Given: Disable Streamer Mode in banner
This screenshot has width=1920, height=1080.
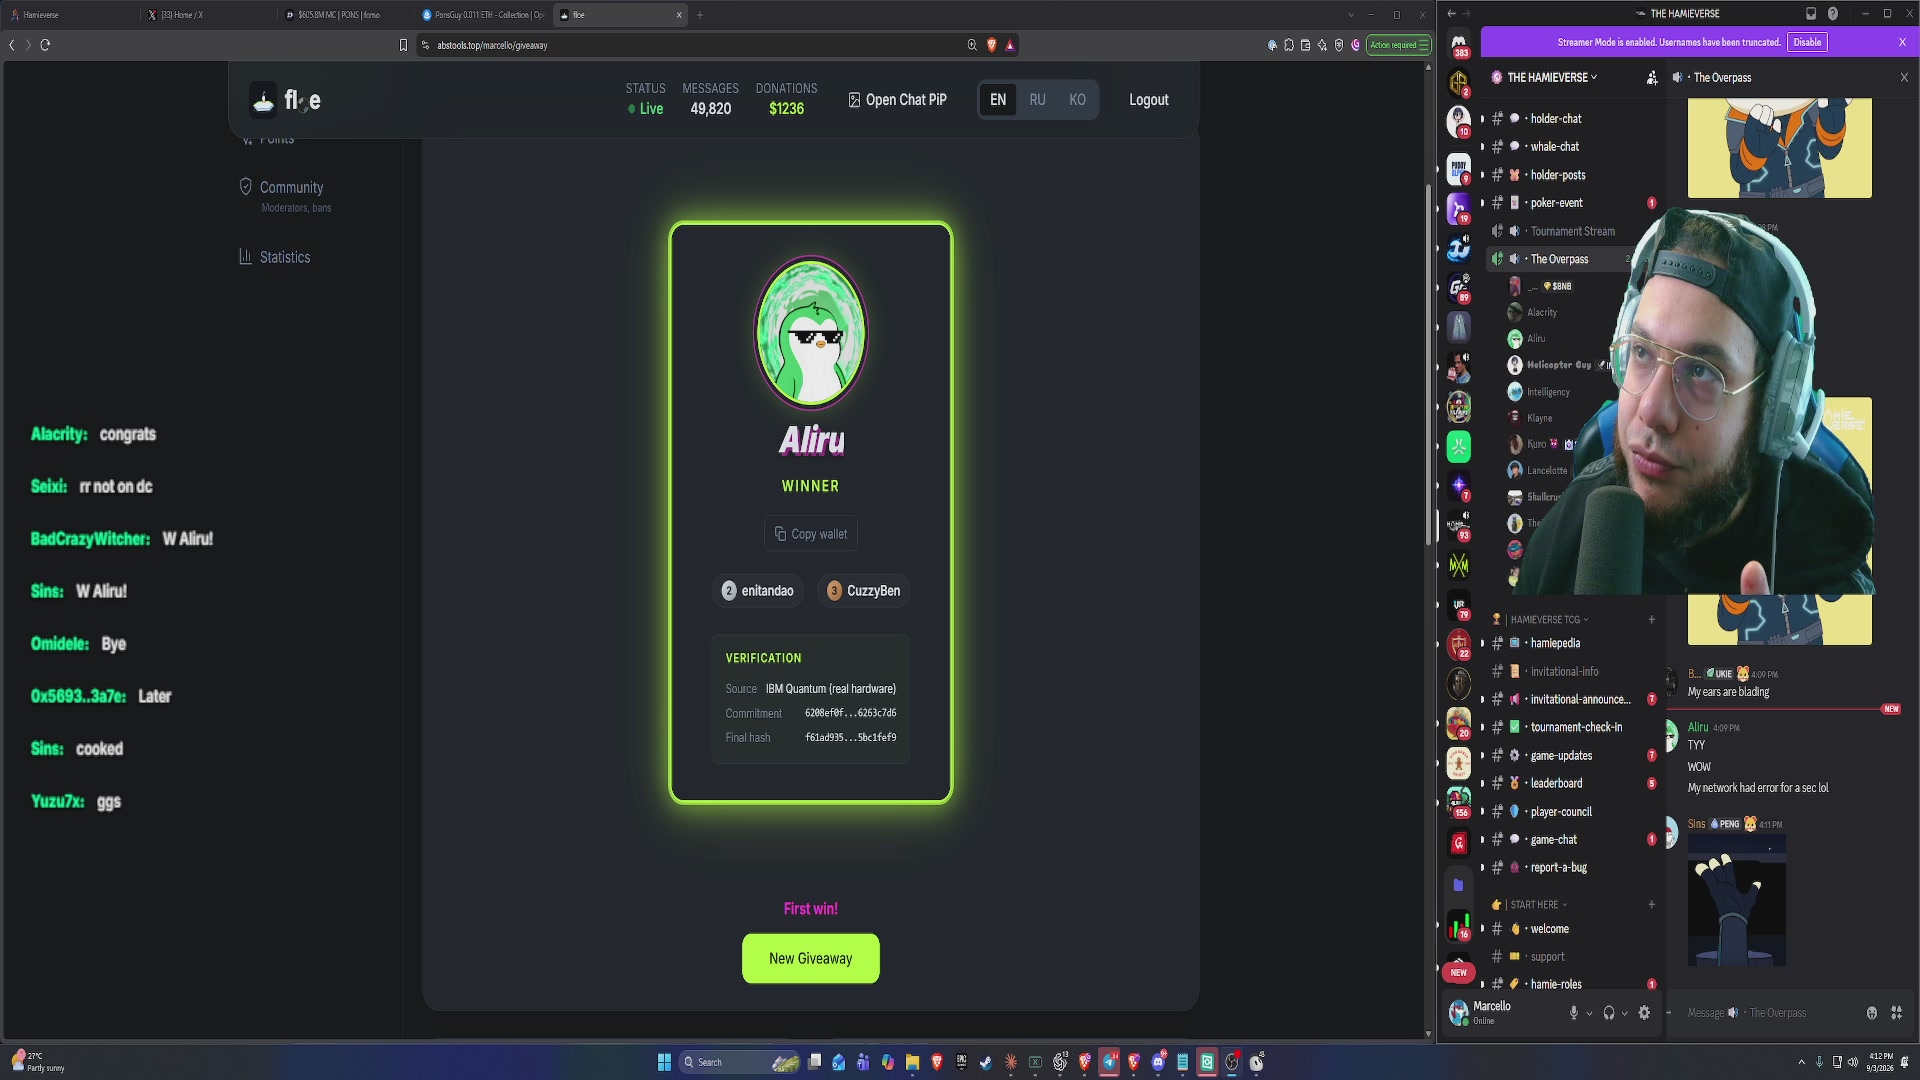Looking at the screenshot, I should (1807, 42).
